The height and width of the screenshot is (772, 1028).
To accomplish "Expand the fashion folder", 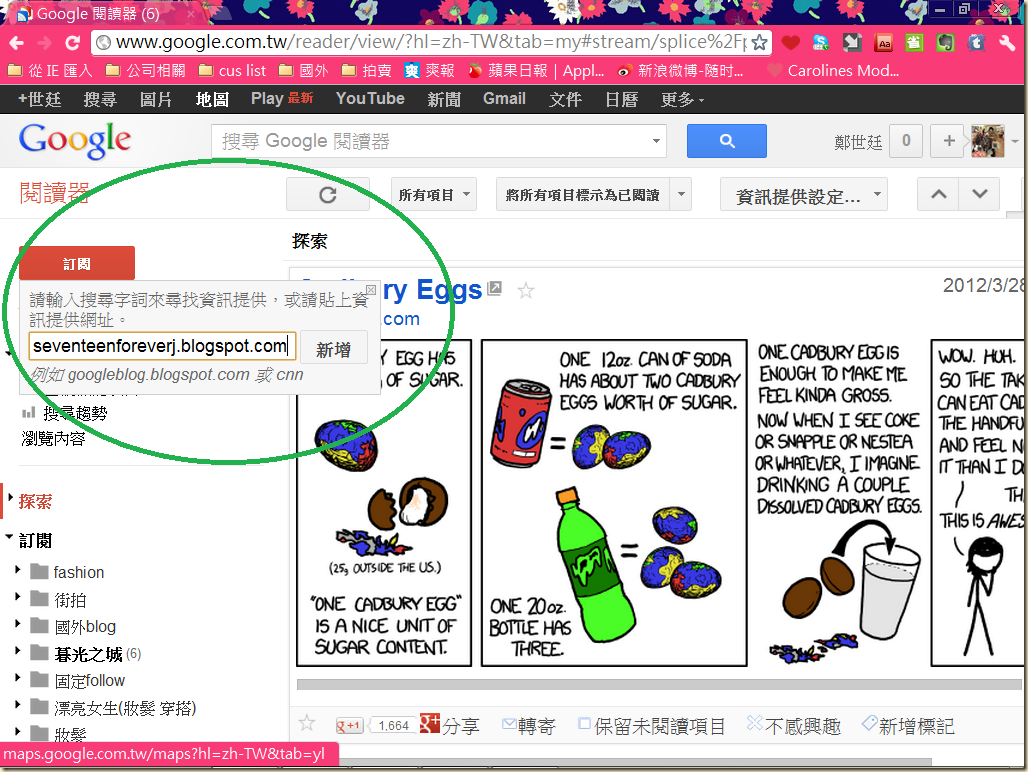I will click(18, 570).
